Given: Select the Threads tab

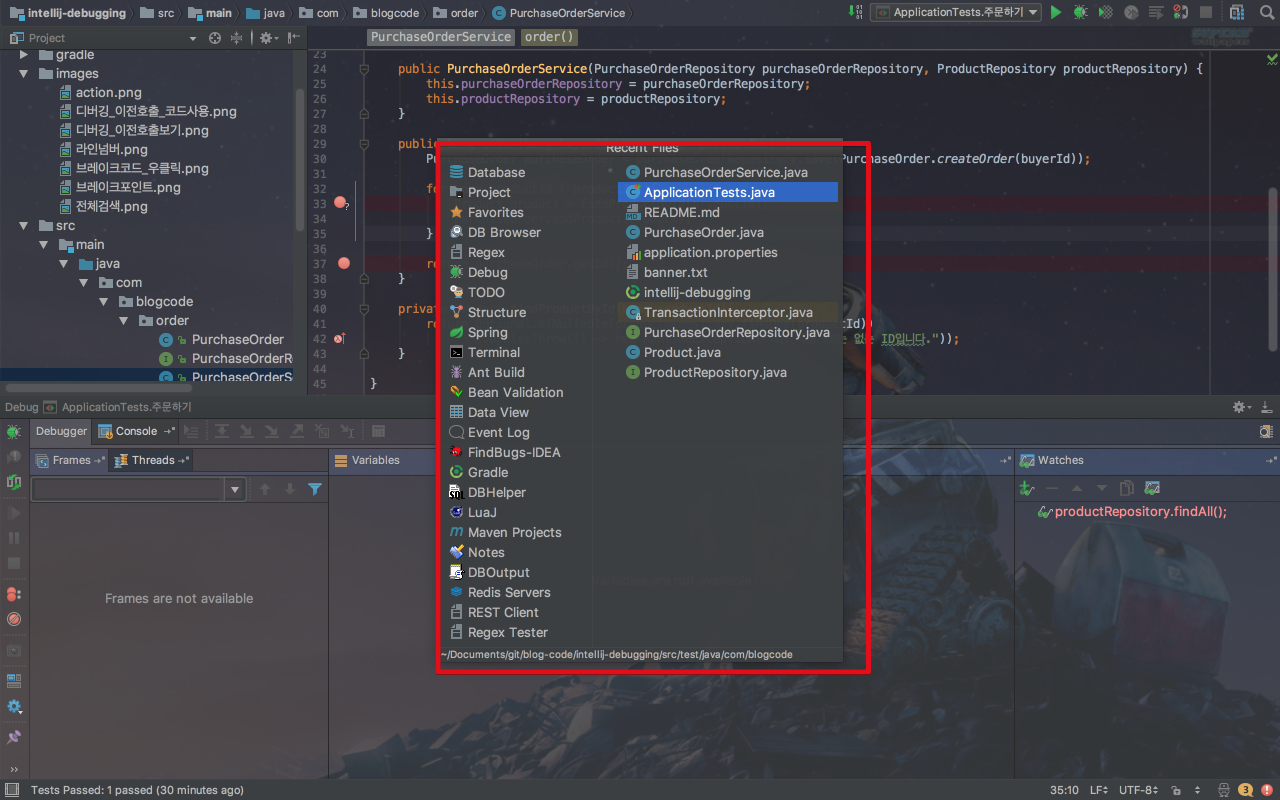Looking at the screenshot, I should point(152,460).
